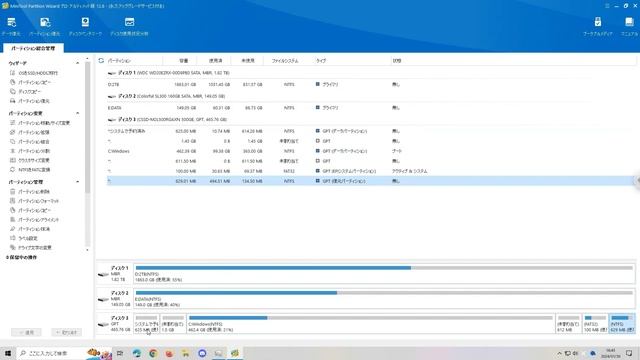Collapse the Partition Management (パーティション管理) section
The width and height of the screenshot is (640, 360).
[78, 182]
